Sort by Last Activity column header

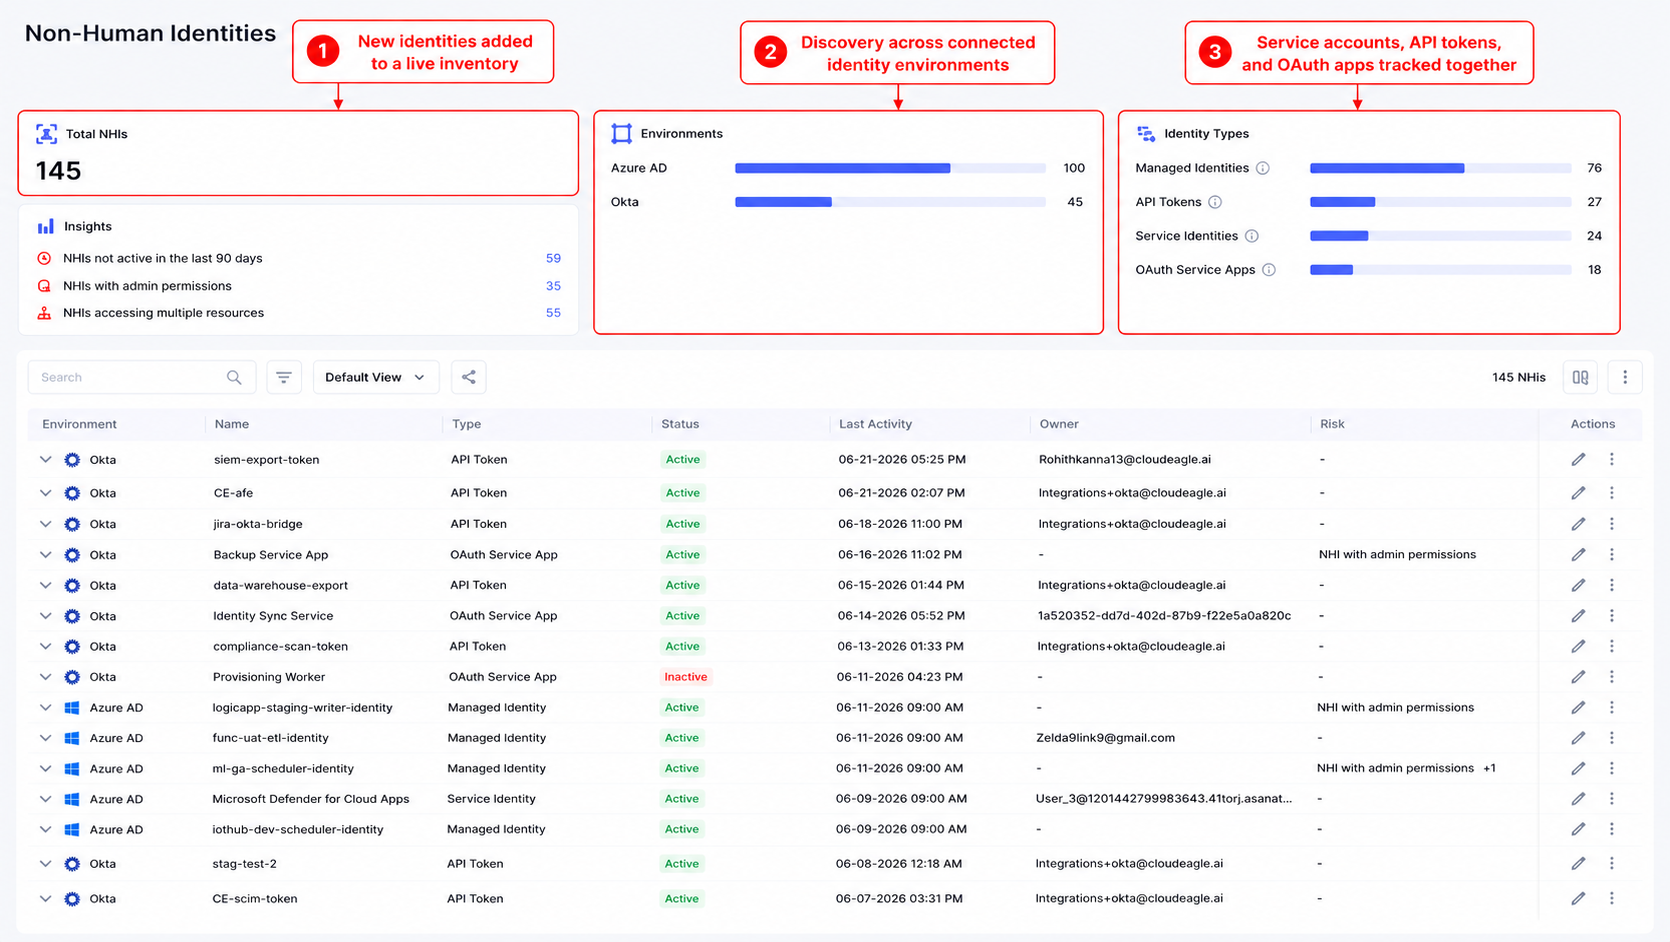(x=875, y=424)
